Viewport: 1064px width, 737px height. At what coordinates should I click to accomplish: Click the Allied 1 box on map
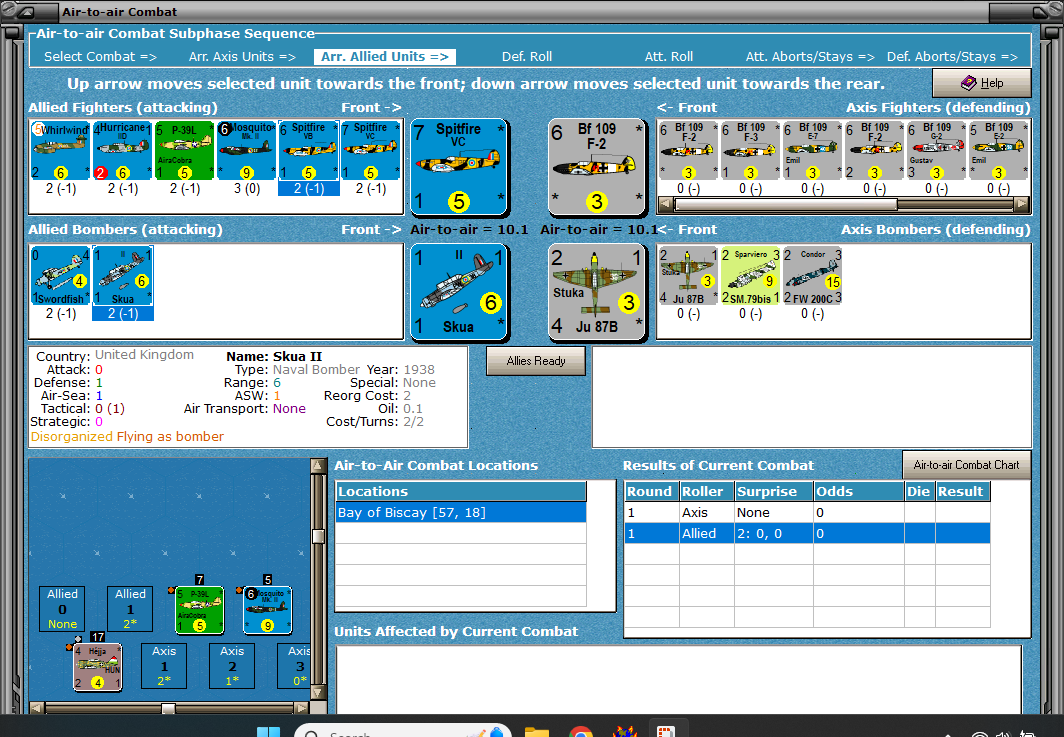(x=130, y=609)
